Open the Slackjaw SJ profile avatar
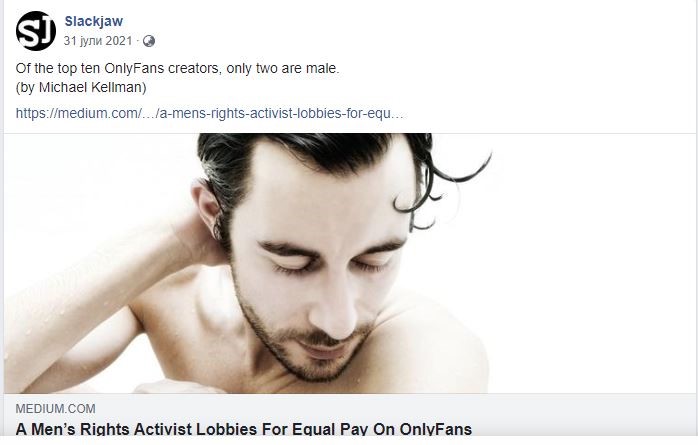 tap(36, 31)
